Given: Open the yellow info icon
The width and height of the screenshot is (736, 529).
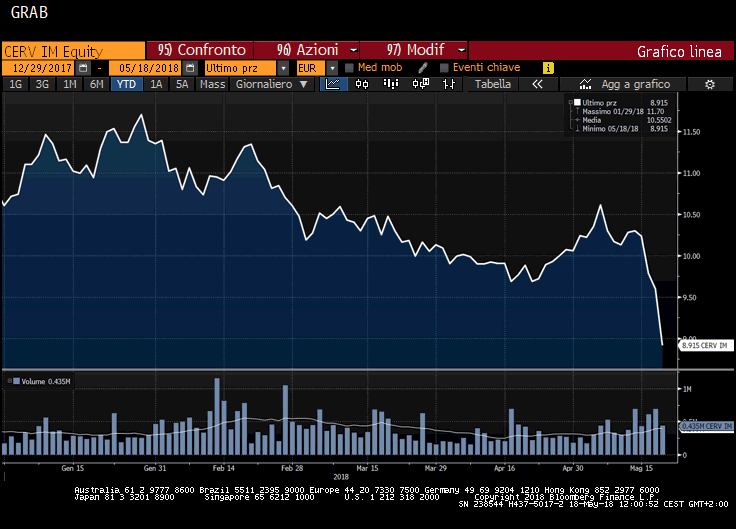Looking at the screenshot, I should 548,68.
